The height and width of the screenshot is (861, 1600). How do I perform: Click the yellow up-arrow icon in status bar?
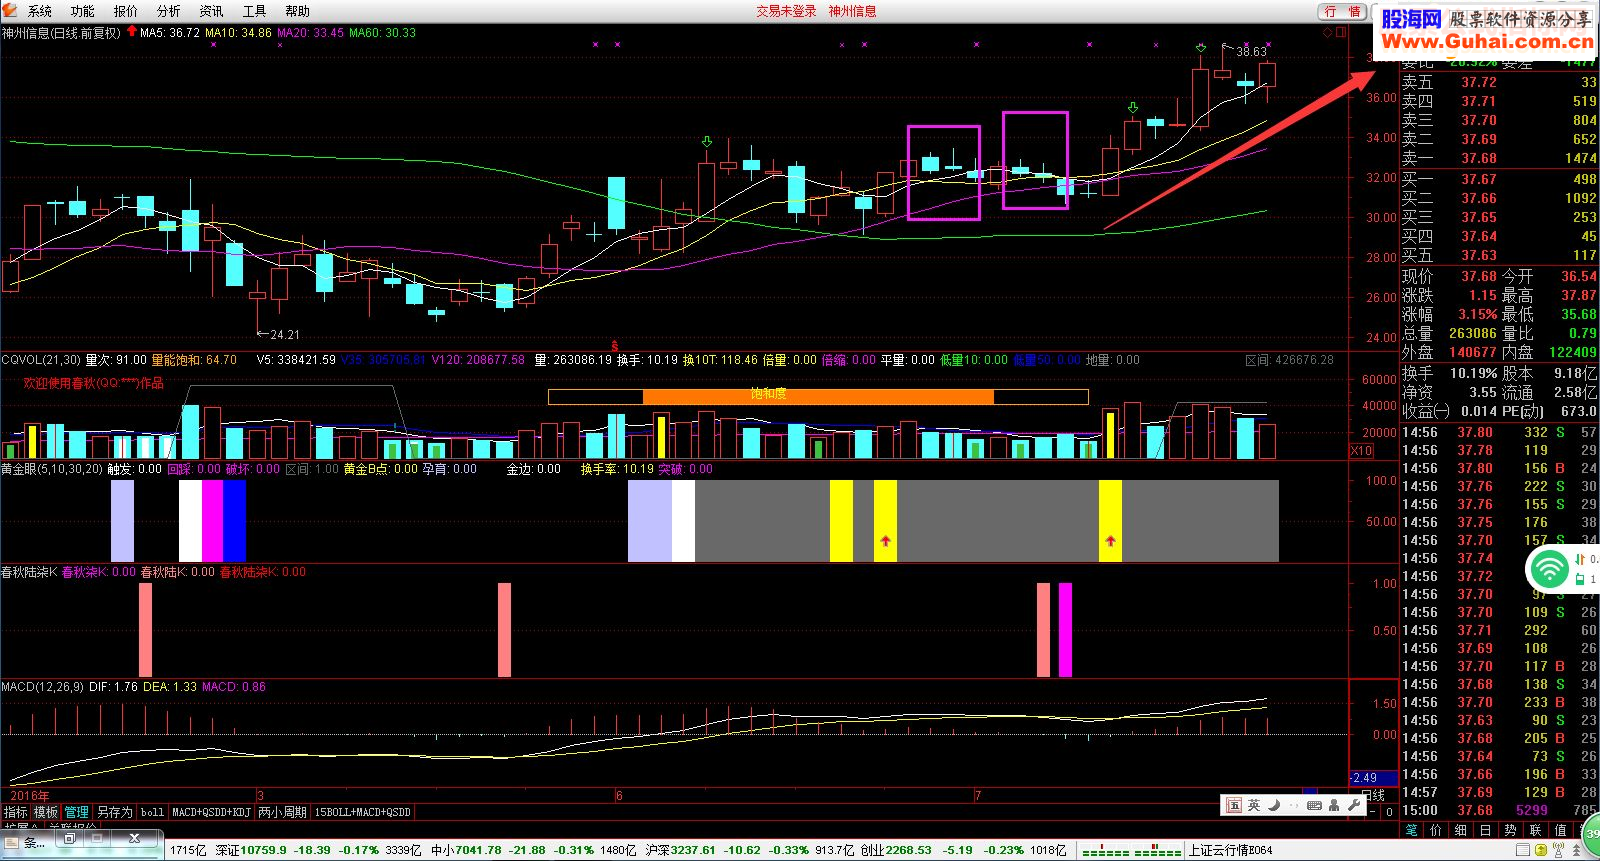(1541, 850)
